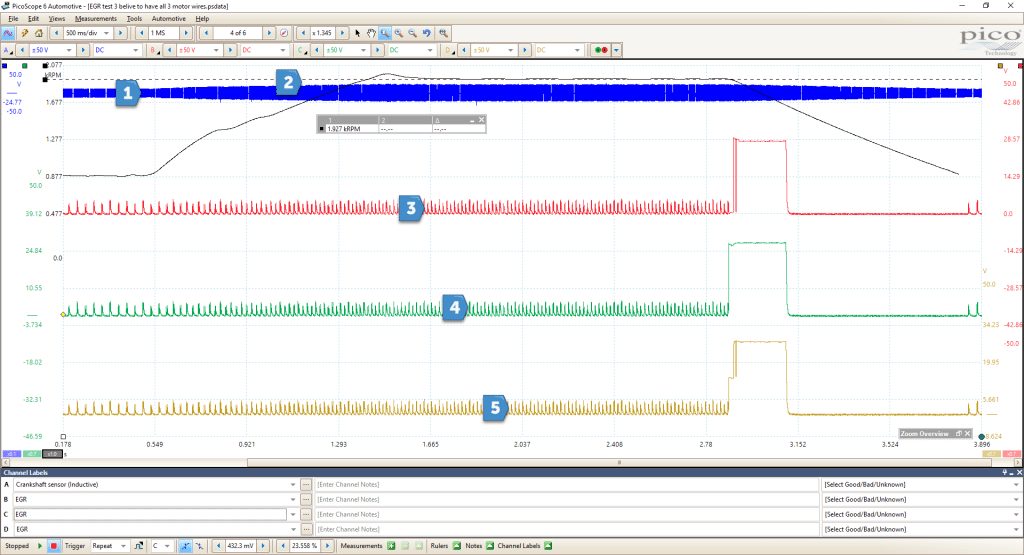This screenshot has height=555, width=1024.
Task: Start capture with green play button
Action: pos(40,546)
